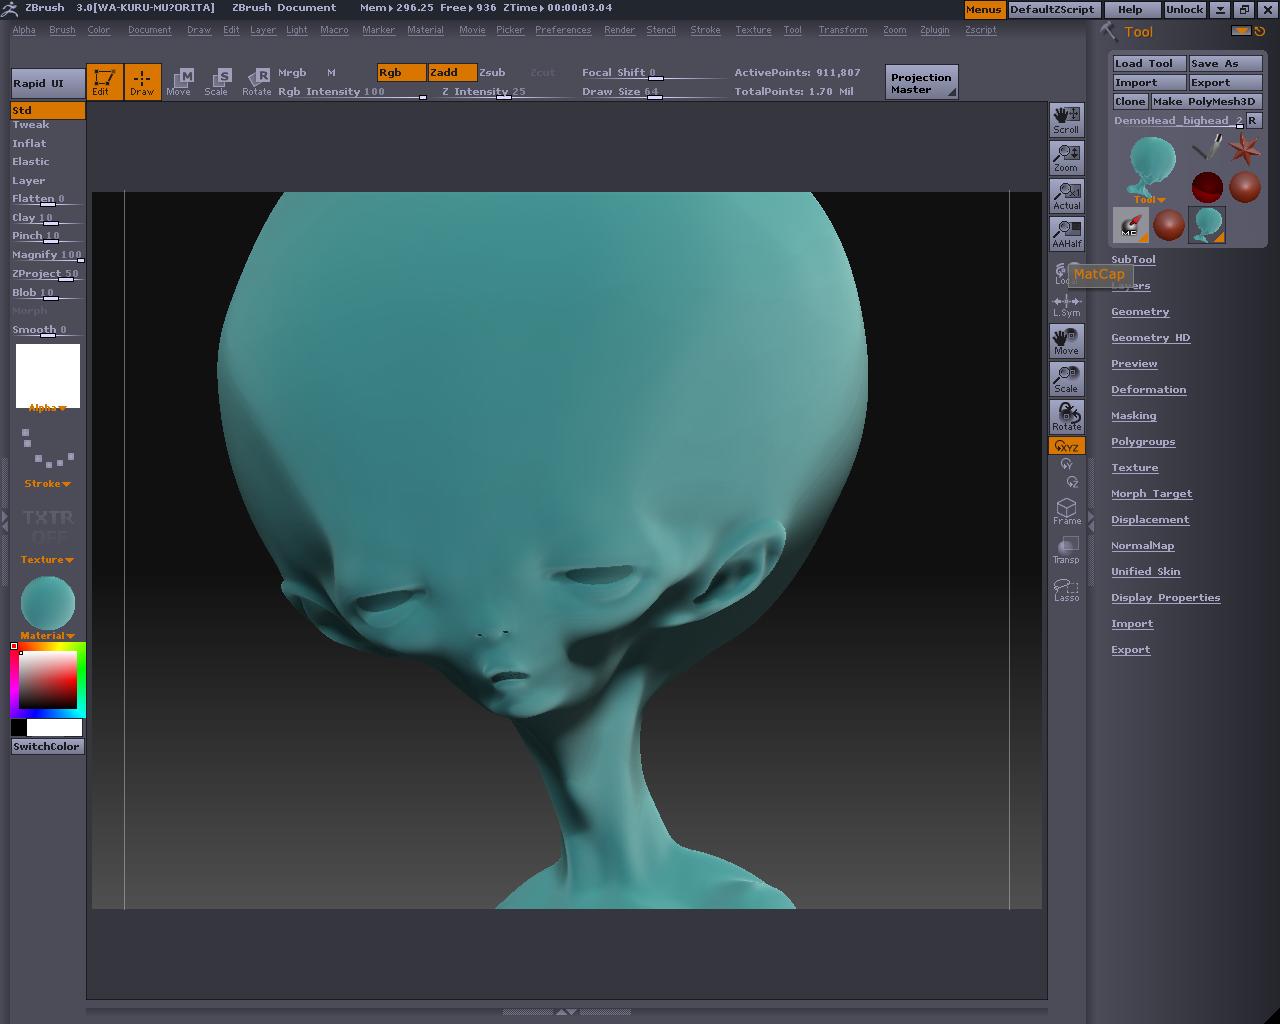1280x1024 pixels.
Task: Select the Rotate gizmo in the top shelf
Action: tap(257, 82)
